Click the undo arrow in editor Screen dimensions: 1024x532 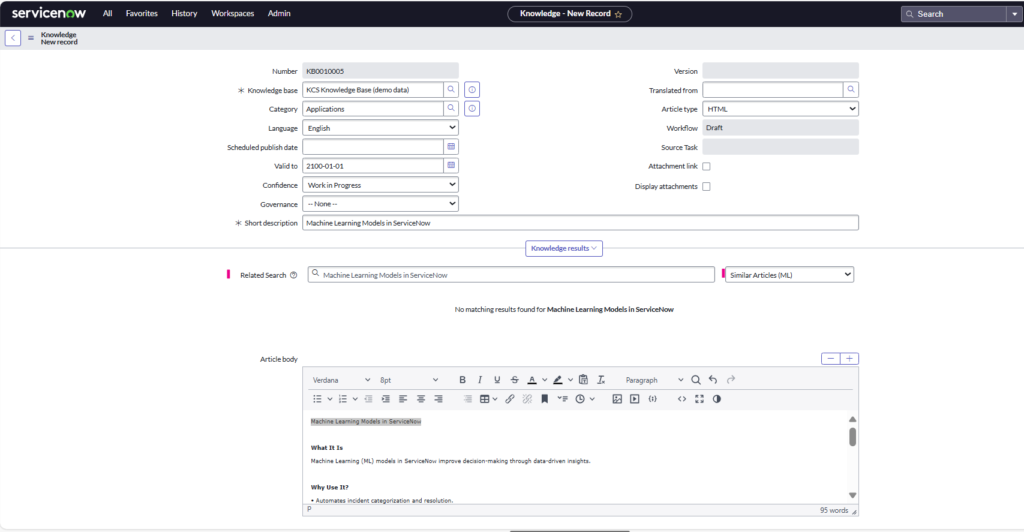coord(713,380)
